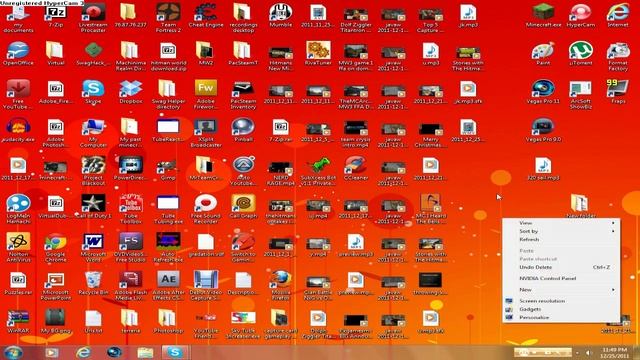Open the terraria folder icon
This screenshot has width=640, height=360.
pyautogui.click(x=131, y=318)
